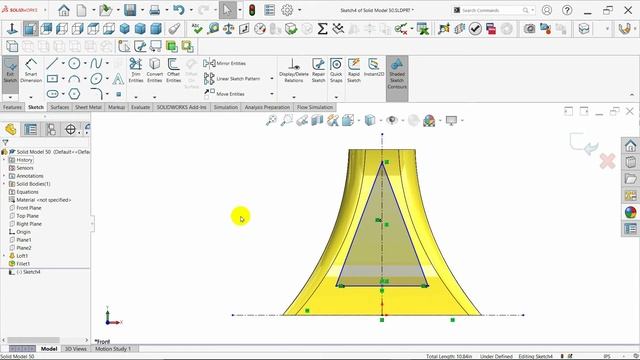This screenshot has height=360, width=640.
Task: Open the Trim Entities tool
Action: coord(136,71)
